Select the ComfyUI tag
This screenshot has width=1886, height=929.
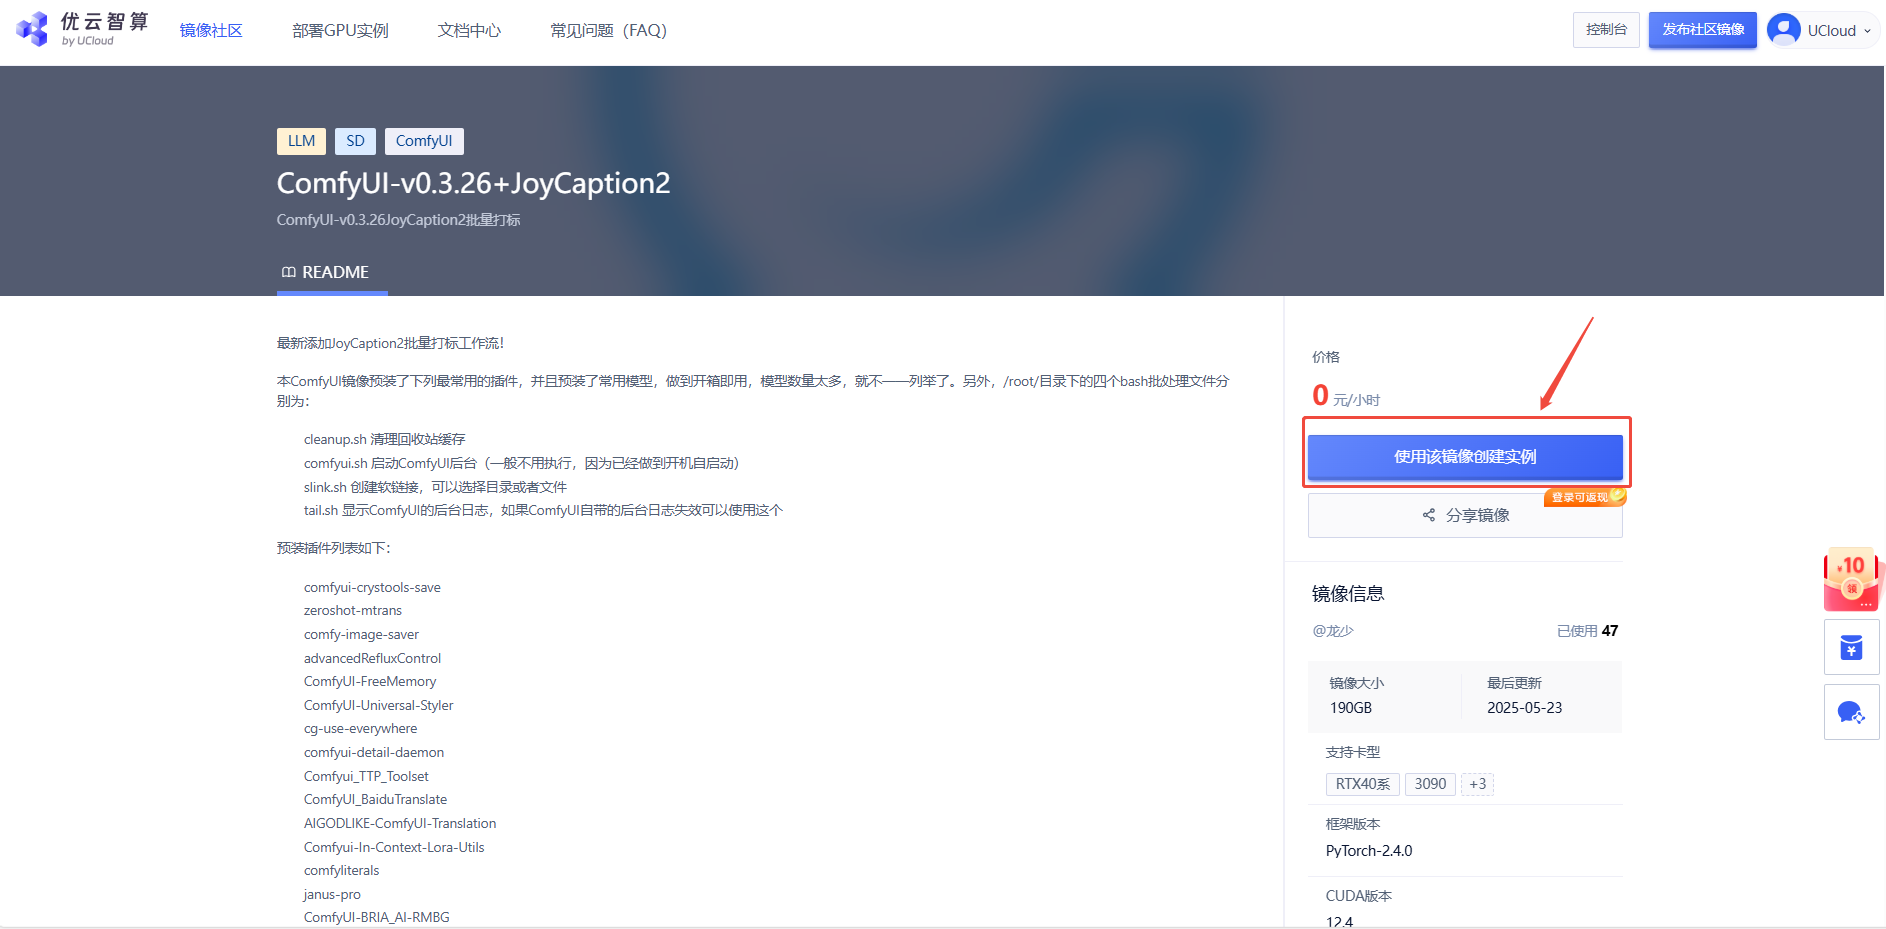coord(424,141)
